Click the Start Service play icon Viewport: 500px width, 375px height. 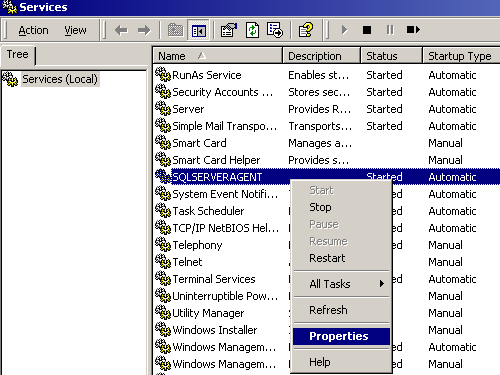tap(344, 30)
